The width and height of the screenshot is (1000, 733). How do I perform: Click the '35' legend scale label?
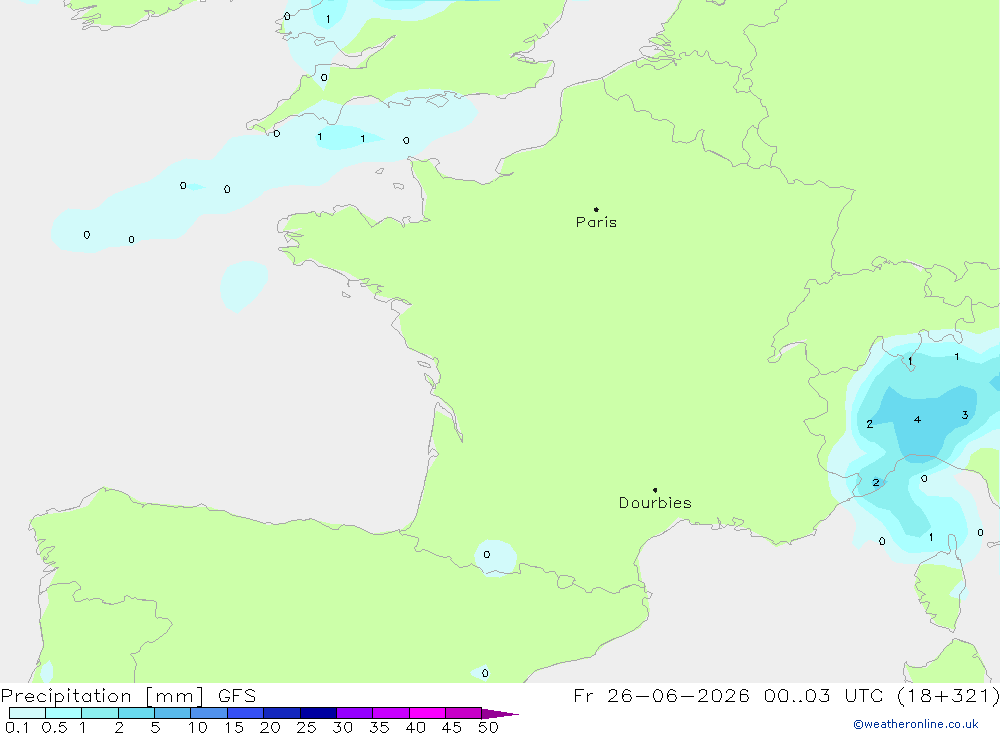(x=379, y=727)
